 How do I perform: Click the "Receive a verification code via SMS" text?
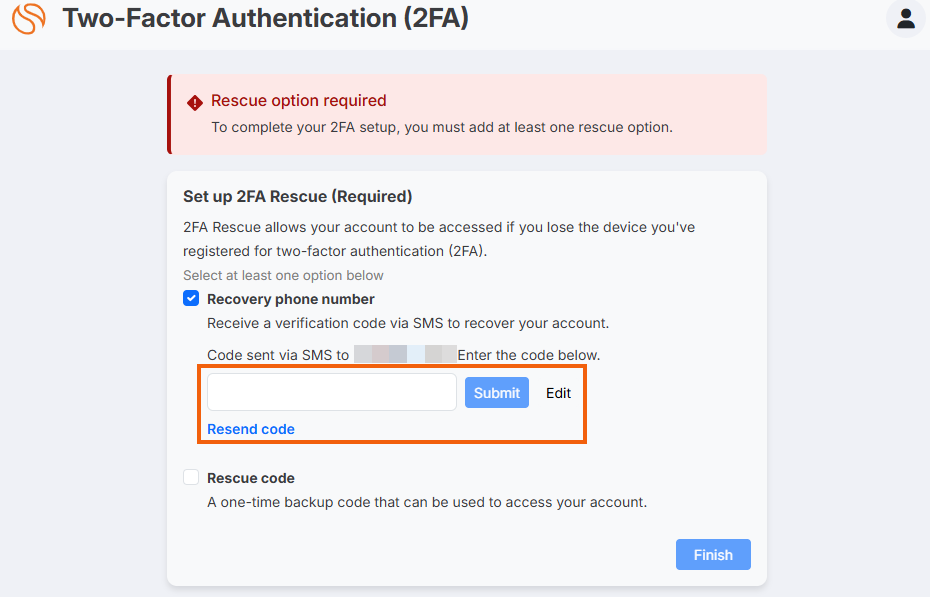coord(408,323)
